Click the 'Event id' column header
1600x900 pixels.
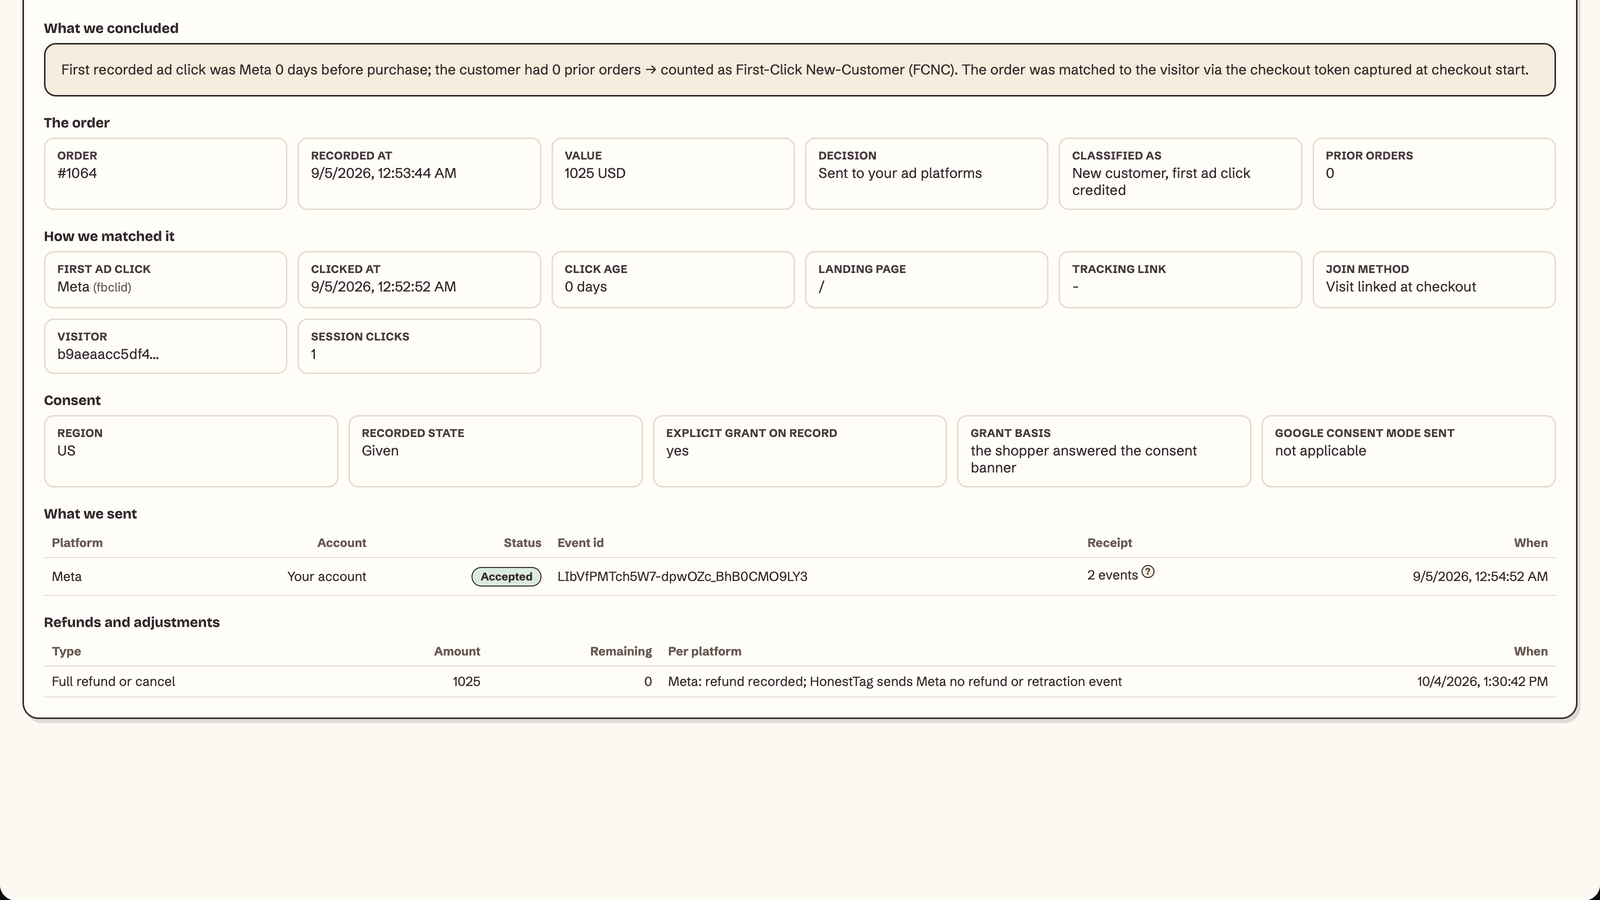(581, 543)
